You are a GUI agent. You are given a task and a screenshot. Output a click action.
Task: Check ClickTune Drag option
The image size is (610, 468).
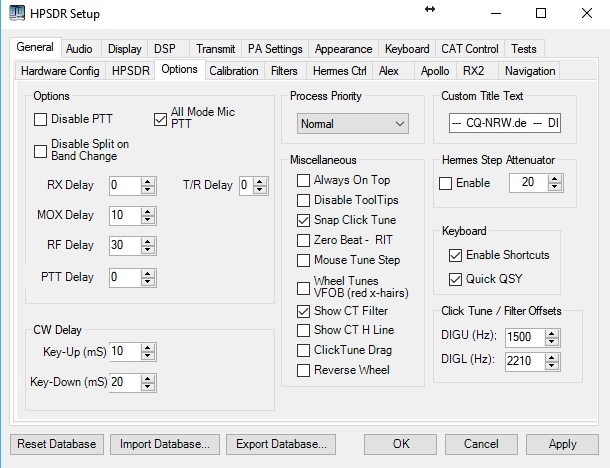point(303,350)
